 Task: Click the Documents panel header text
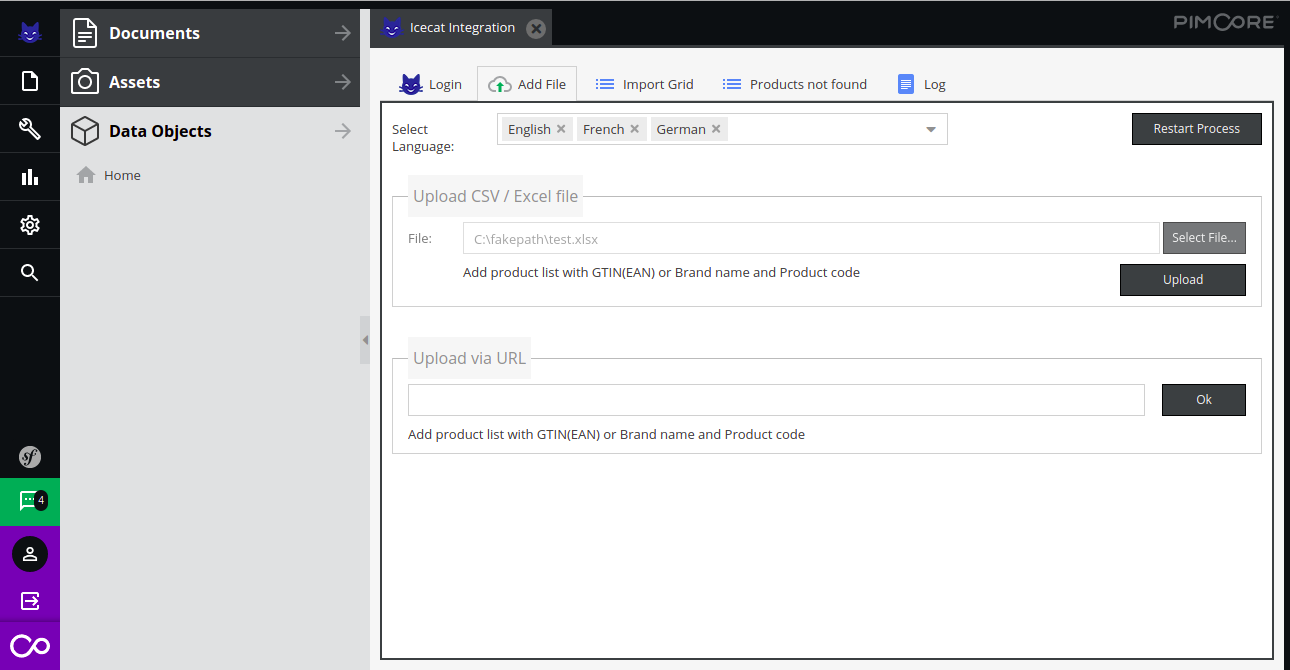click(x=154, y=33)
